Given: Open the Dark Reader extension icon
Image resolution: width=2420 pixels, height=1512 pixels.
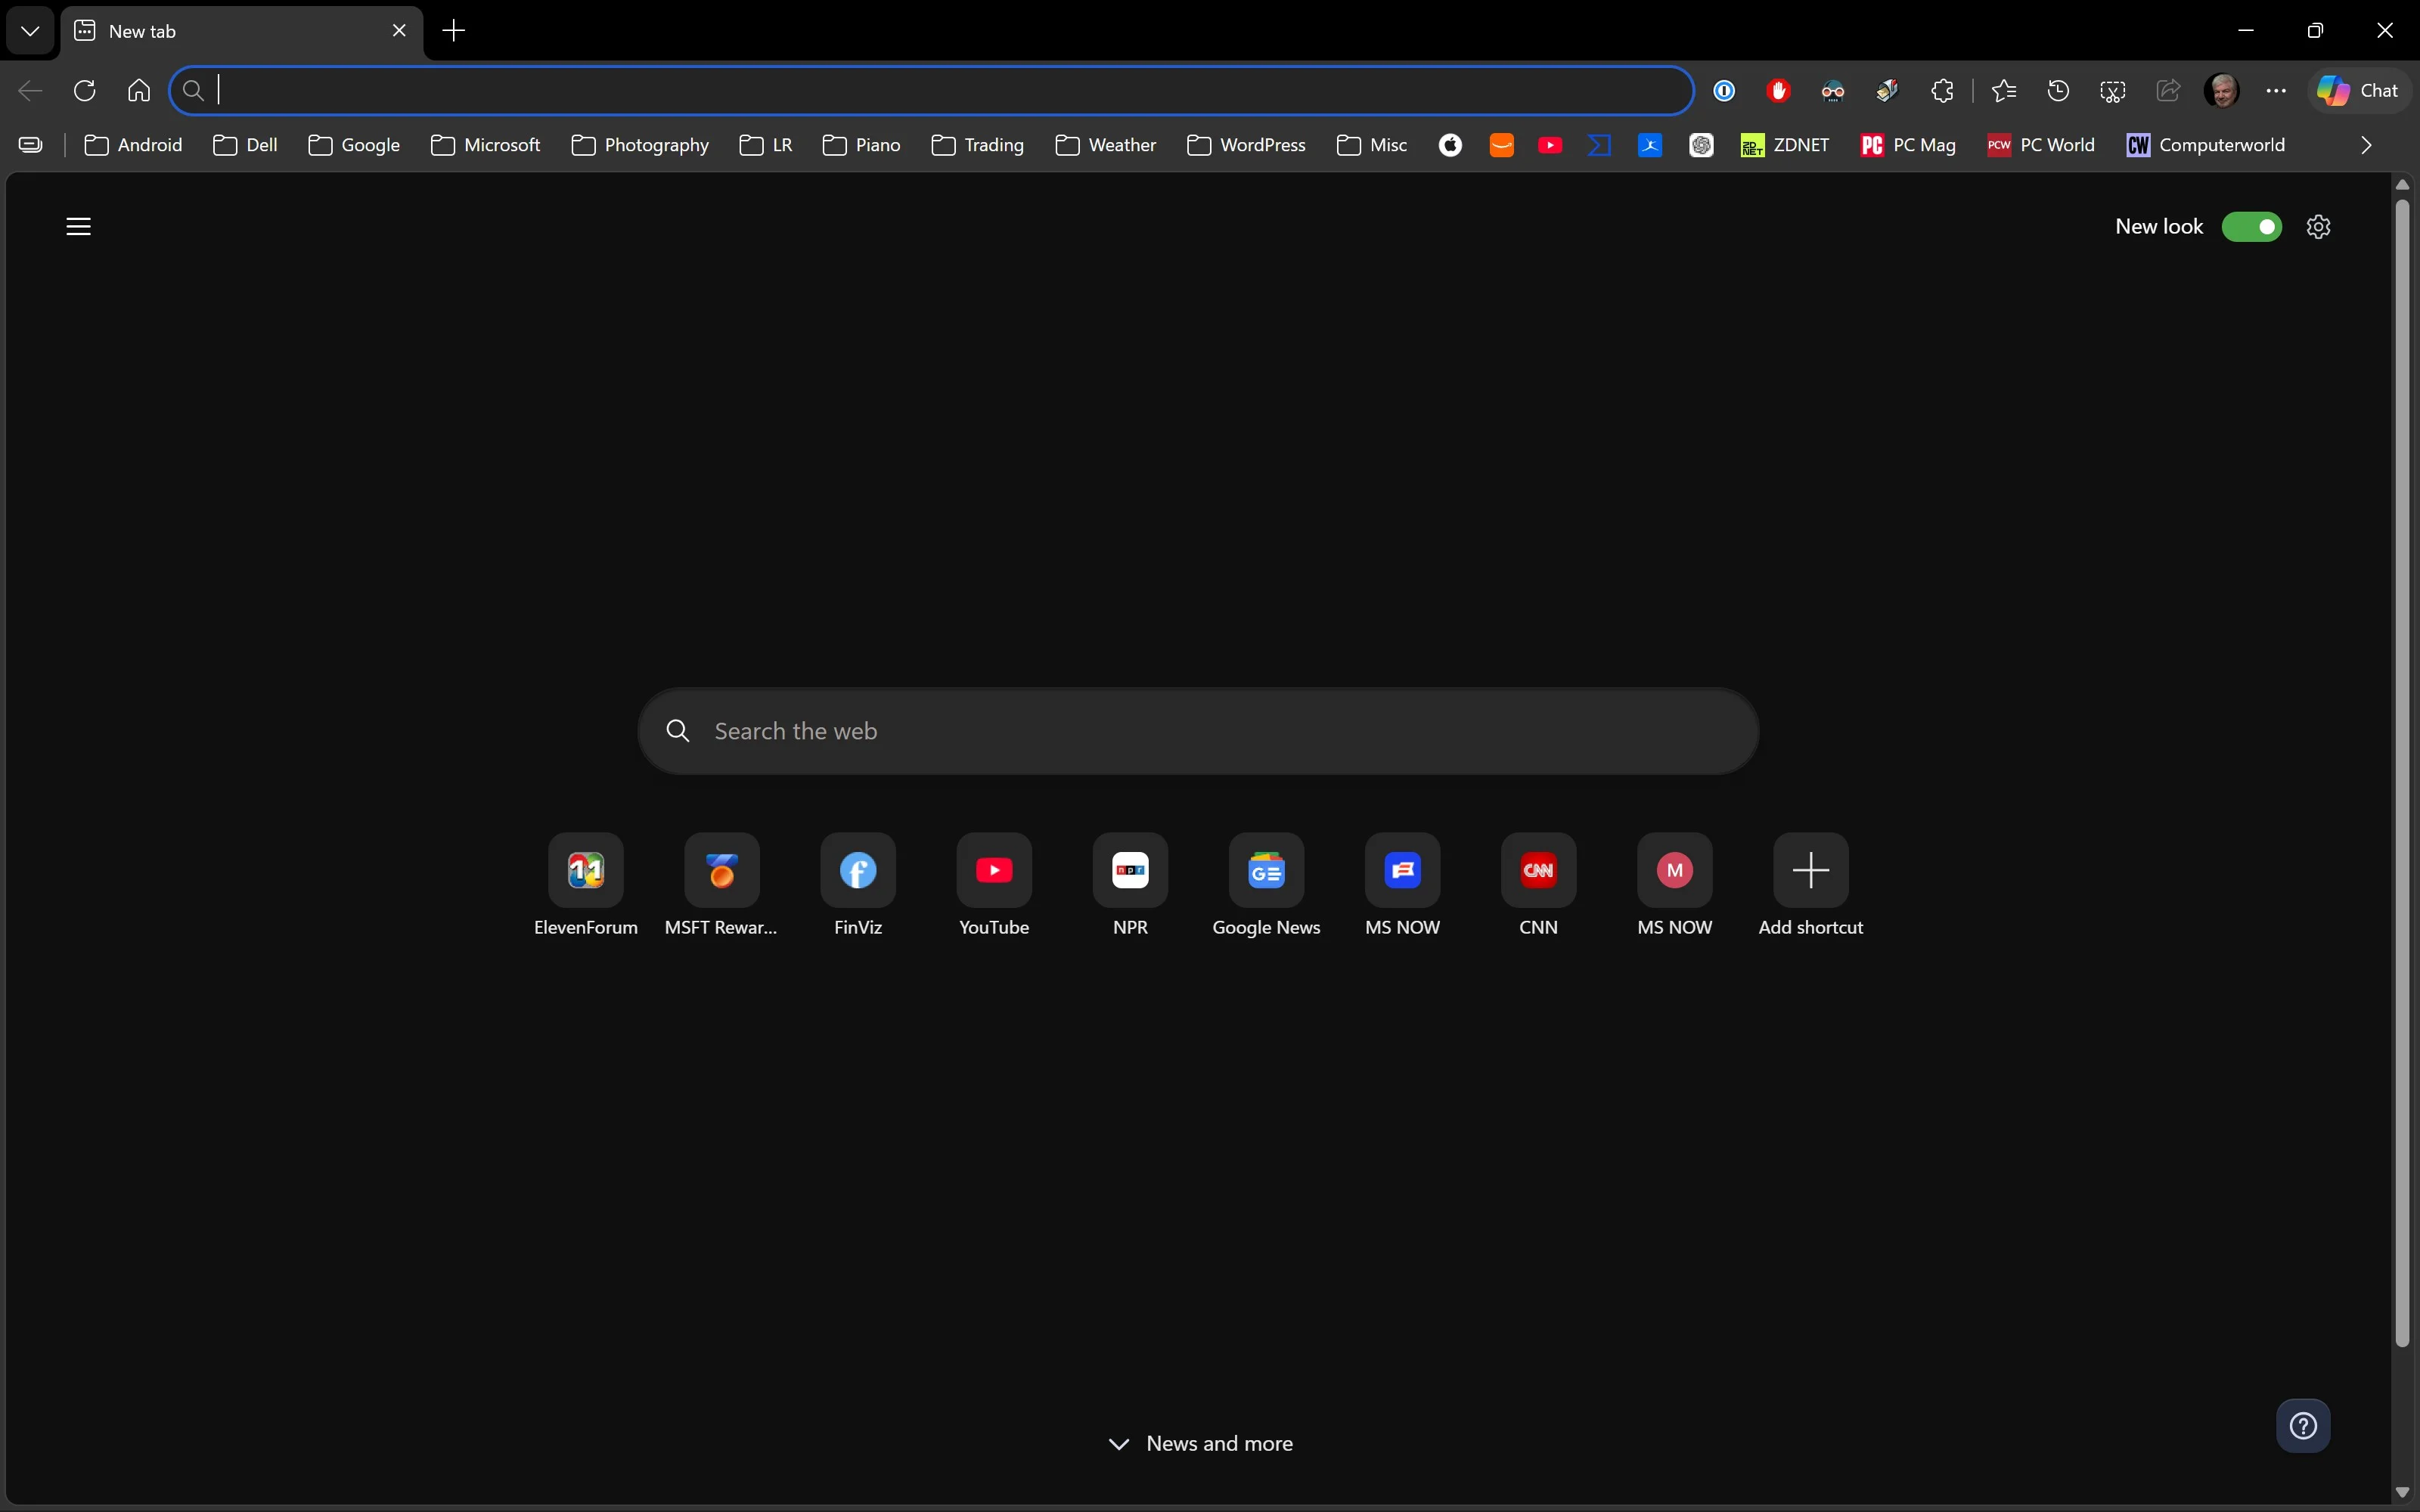Looking at the screenshot, I should click(1833, 91).
